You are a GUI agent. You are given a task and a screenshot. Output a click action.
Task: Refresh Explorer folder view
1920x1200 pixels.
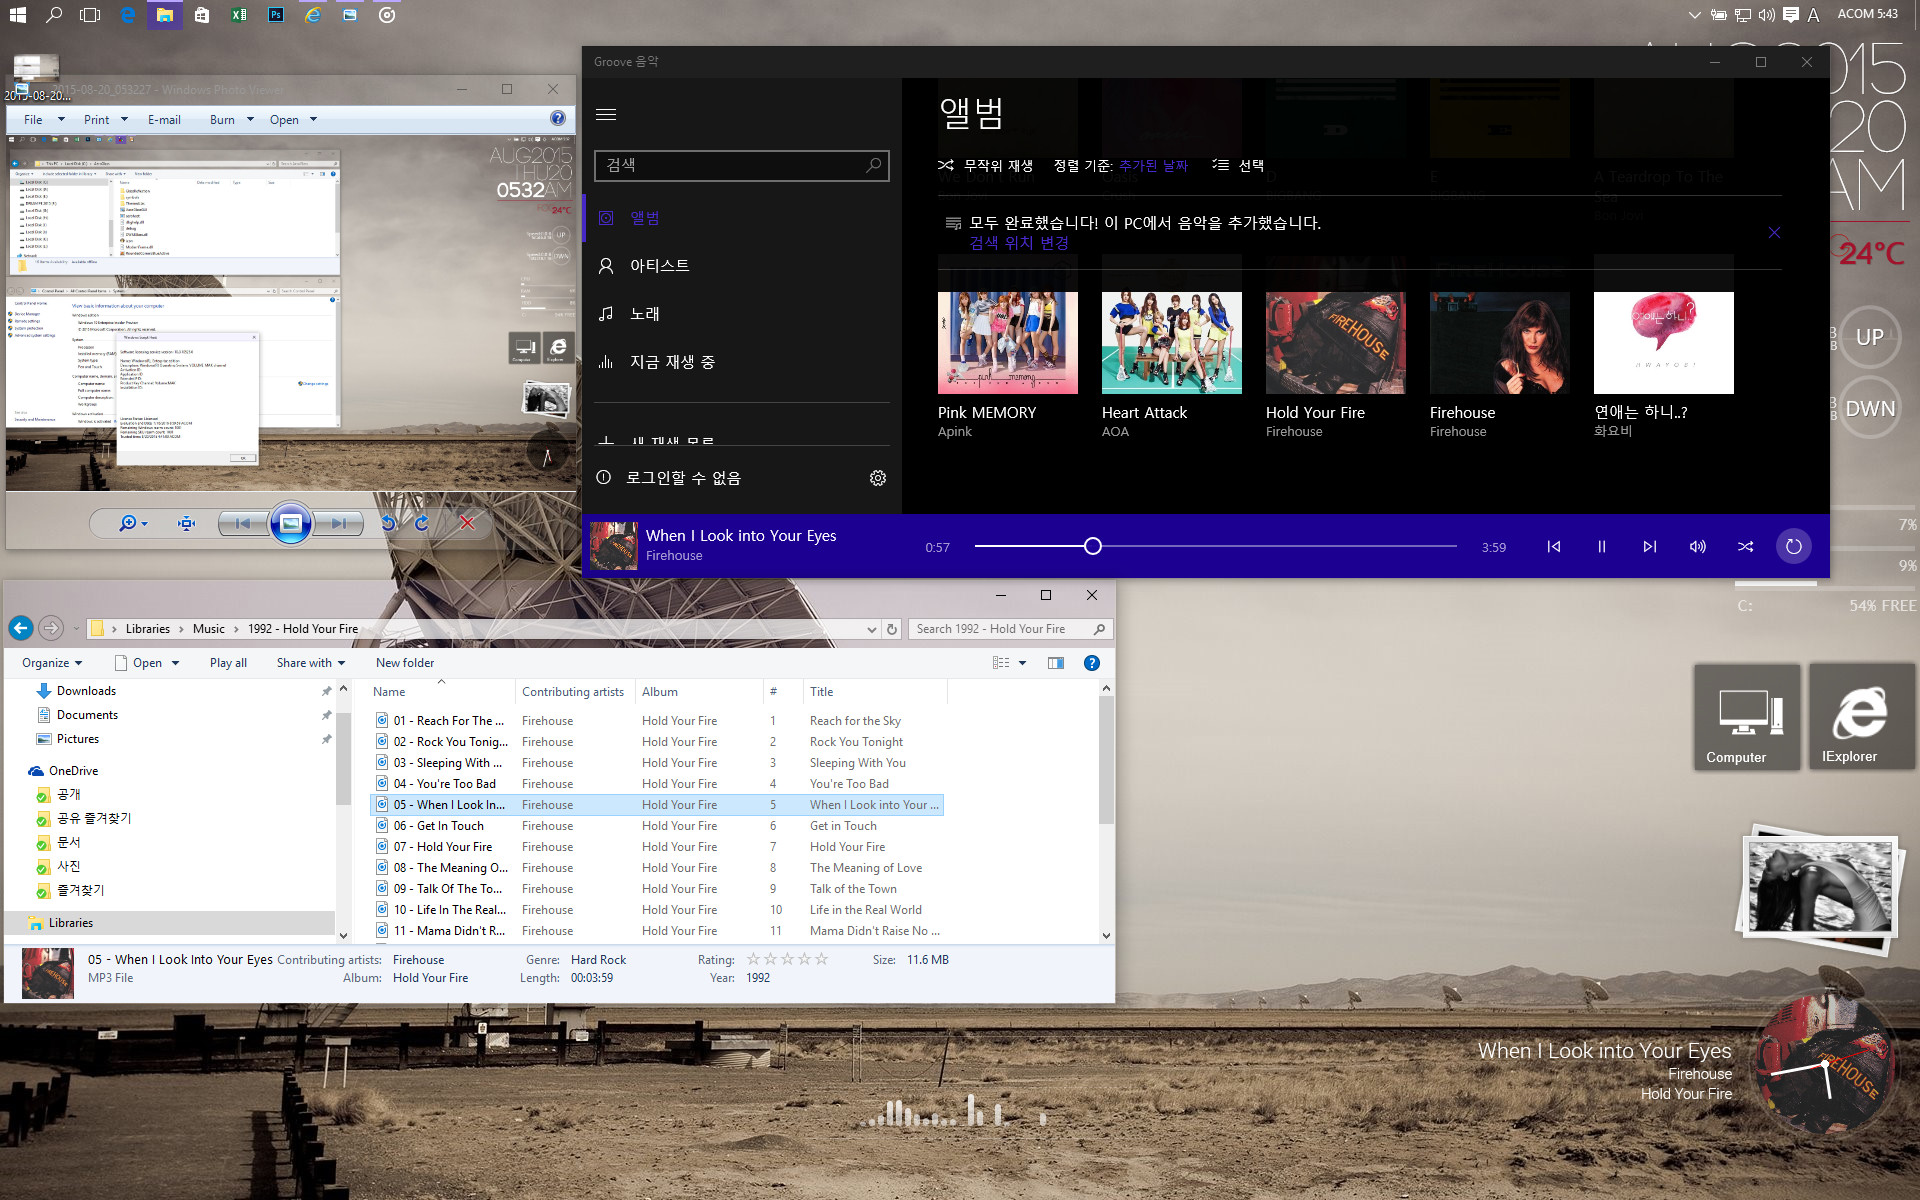(892, 629)
